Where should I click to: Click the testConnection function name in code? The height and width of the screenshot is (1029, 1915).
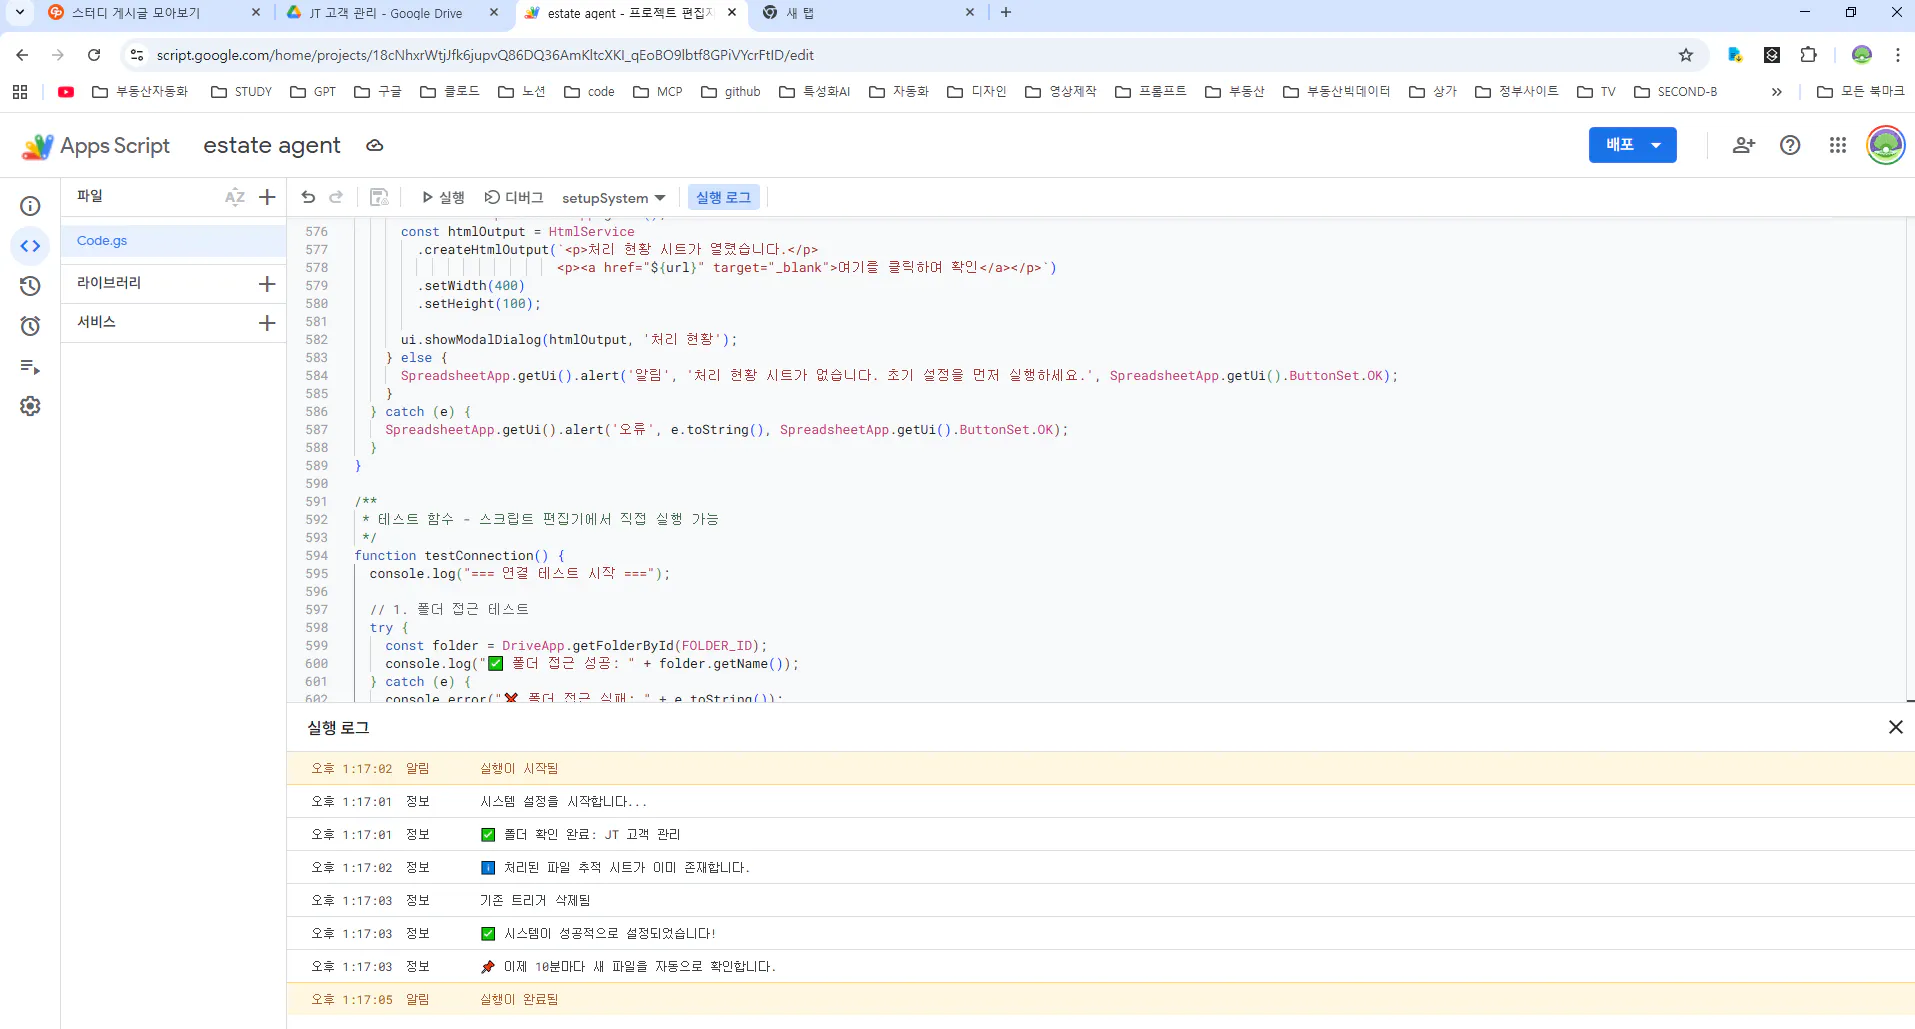point(479,556)
